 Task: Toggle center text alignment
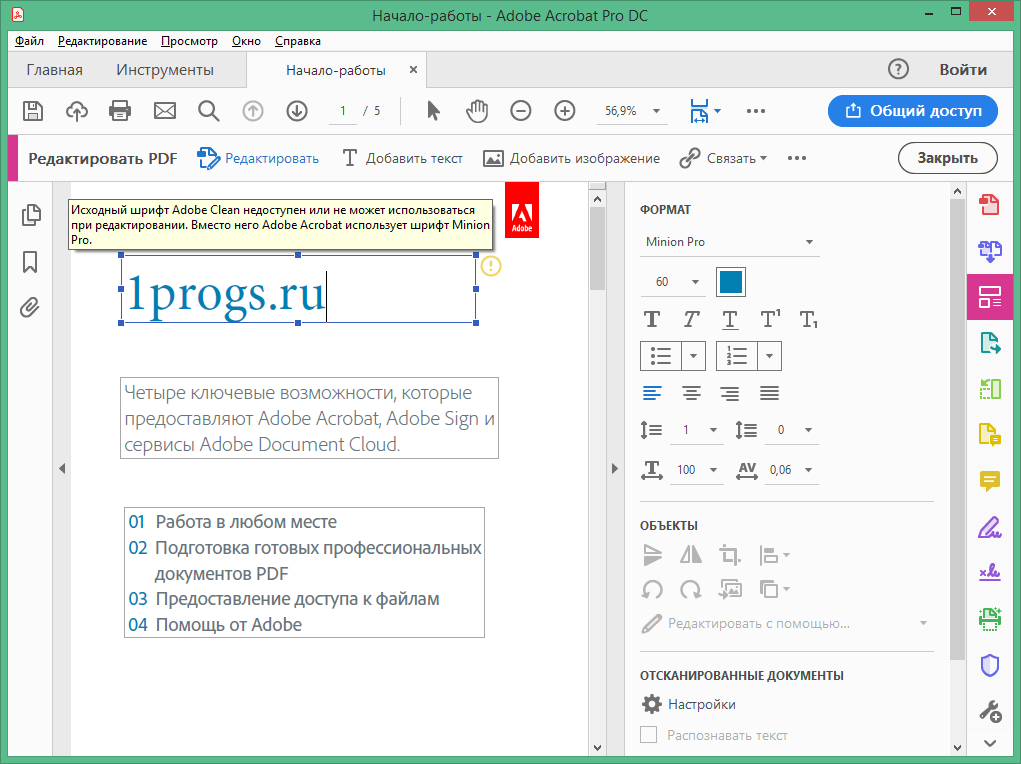click(691, 393)
